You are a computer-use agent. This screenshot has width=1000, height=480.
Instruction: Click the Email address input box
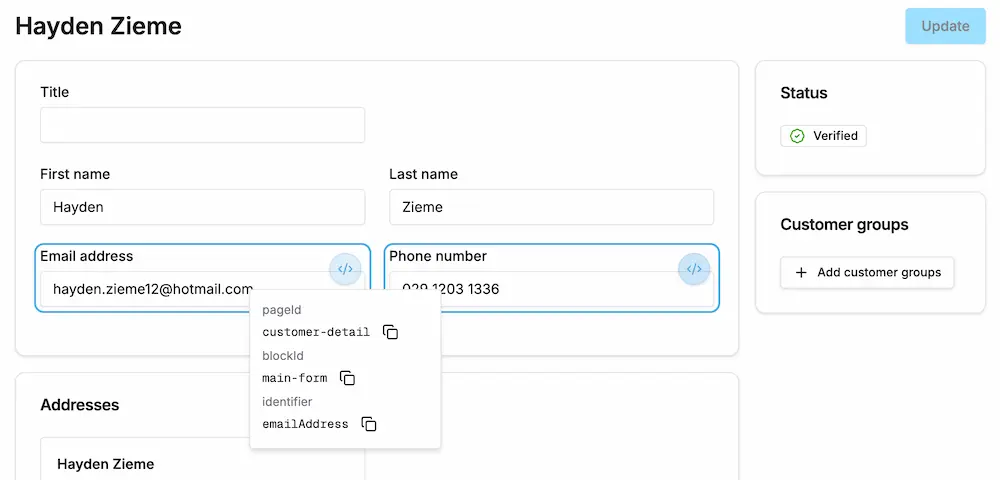coord(150,289)
